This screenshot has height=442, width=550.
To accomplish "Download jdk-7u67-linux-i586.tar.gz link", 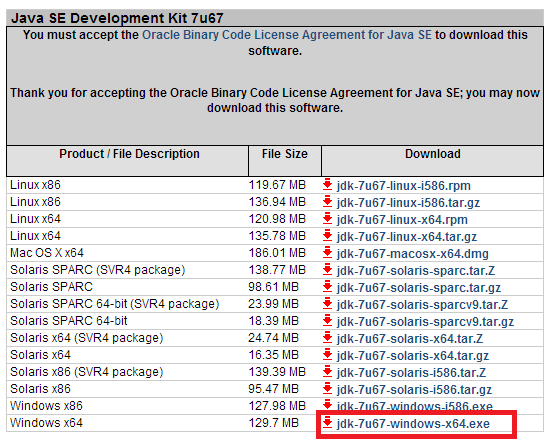I will (408, 203).
